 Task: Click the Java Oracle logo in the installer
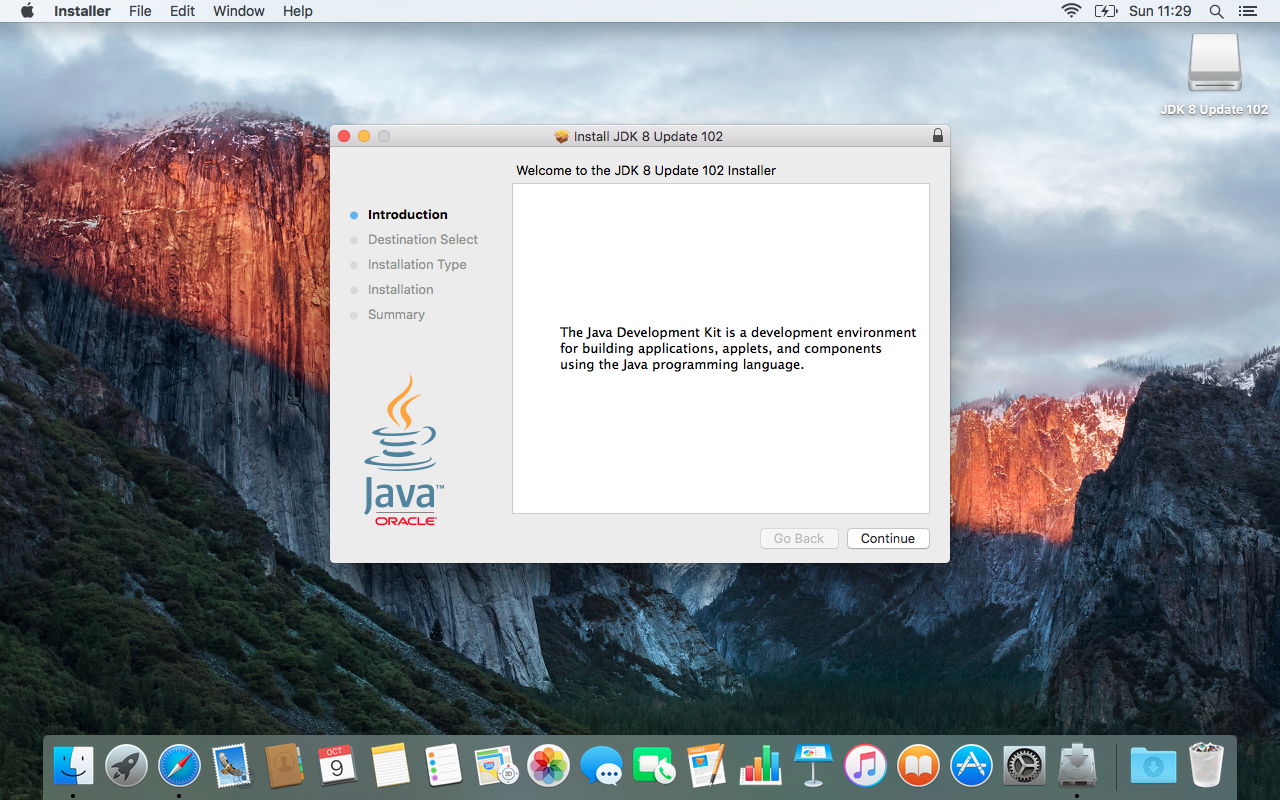(403, 448)
